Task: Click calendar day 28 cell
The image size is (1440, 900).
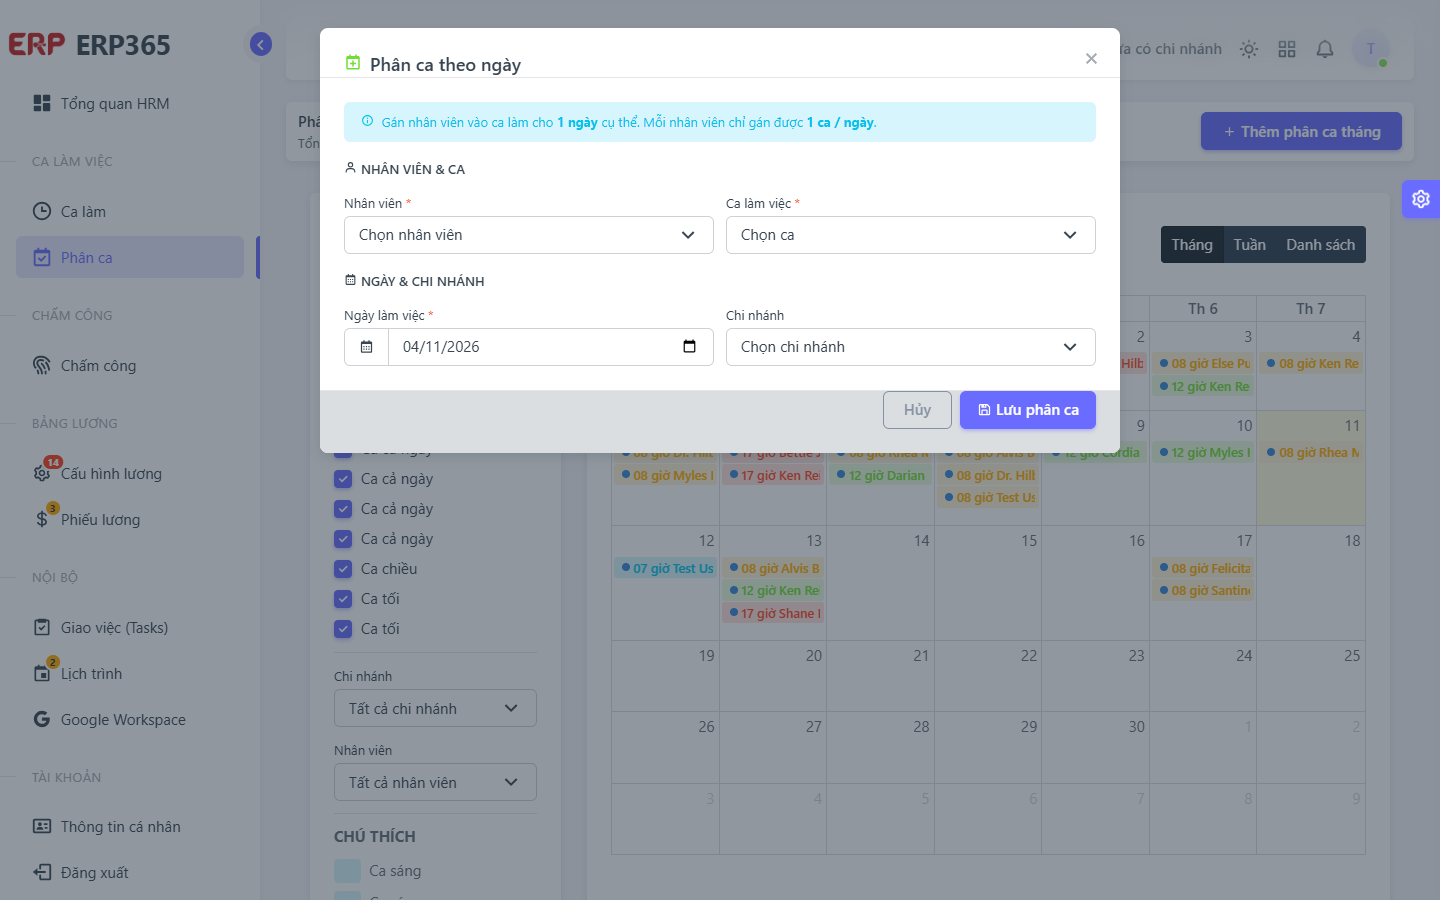Action: point(881,747)
